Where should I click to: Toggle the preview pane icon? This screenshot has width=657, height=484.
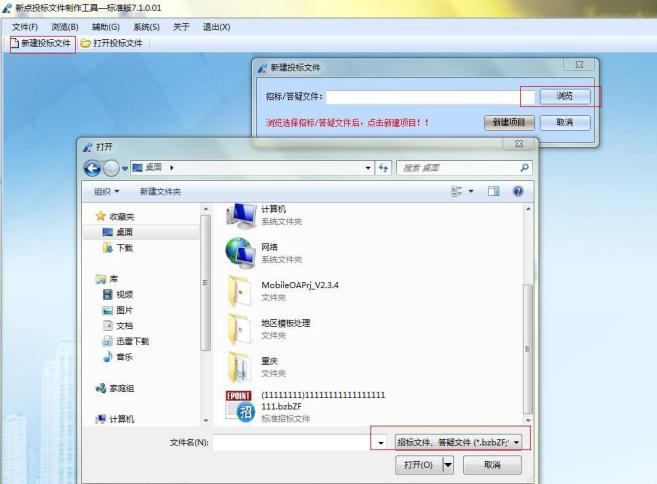(x=494, y=192)
